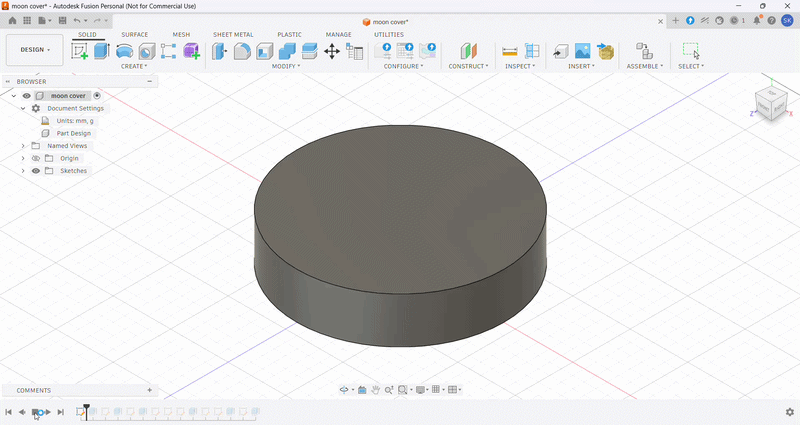Click the Look At navigation icon
Screen dimensions: 800x425
[x=362, y=390]
